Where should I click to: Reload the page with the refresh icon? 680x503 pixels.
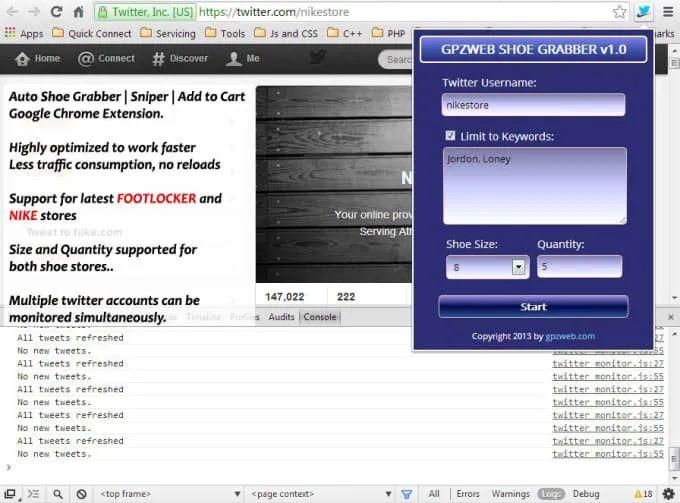(x=56, y=12)
